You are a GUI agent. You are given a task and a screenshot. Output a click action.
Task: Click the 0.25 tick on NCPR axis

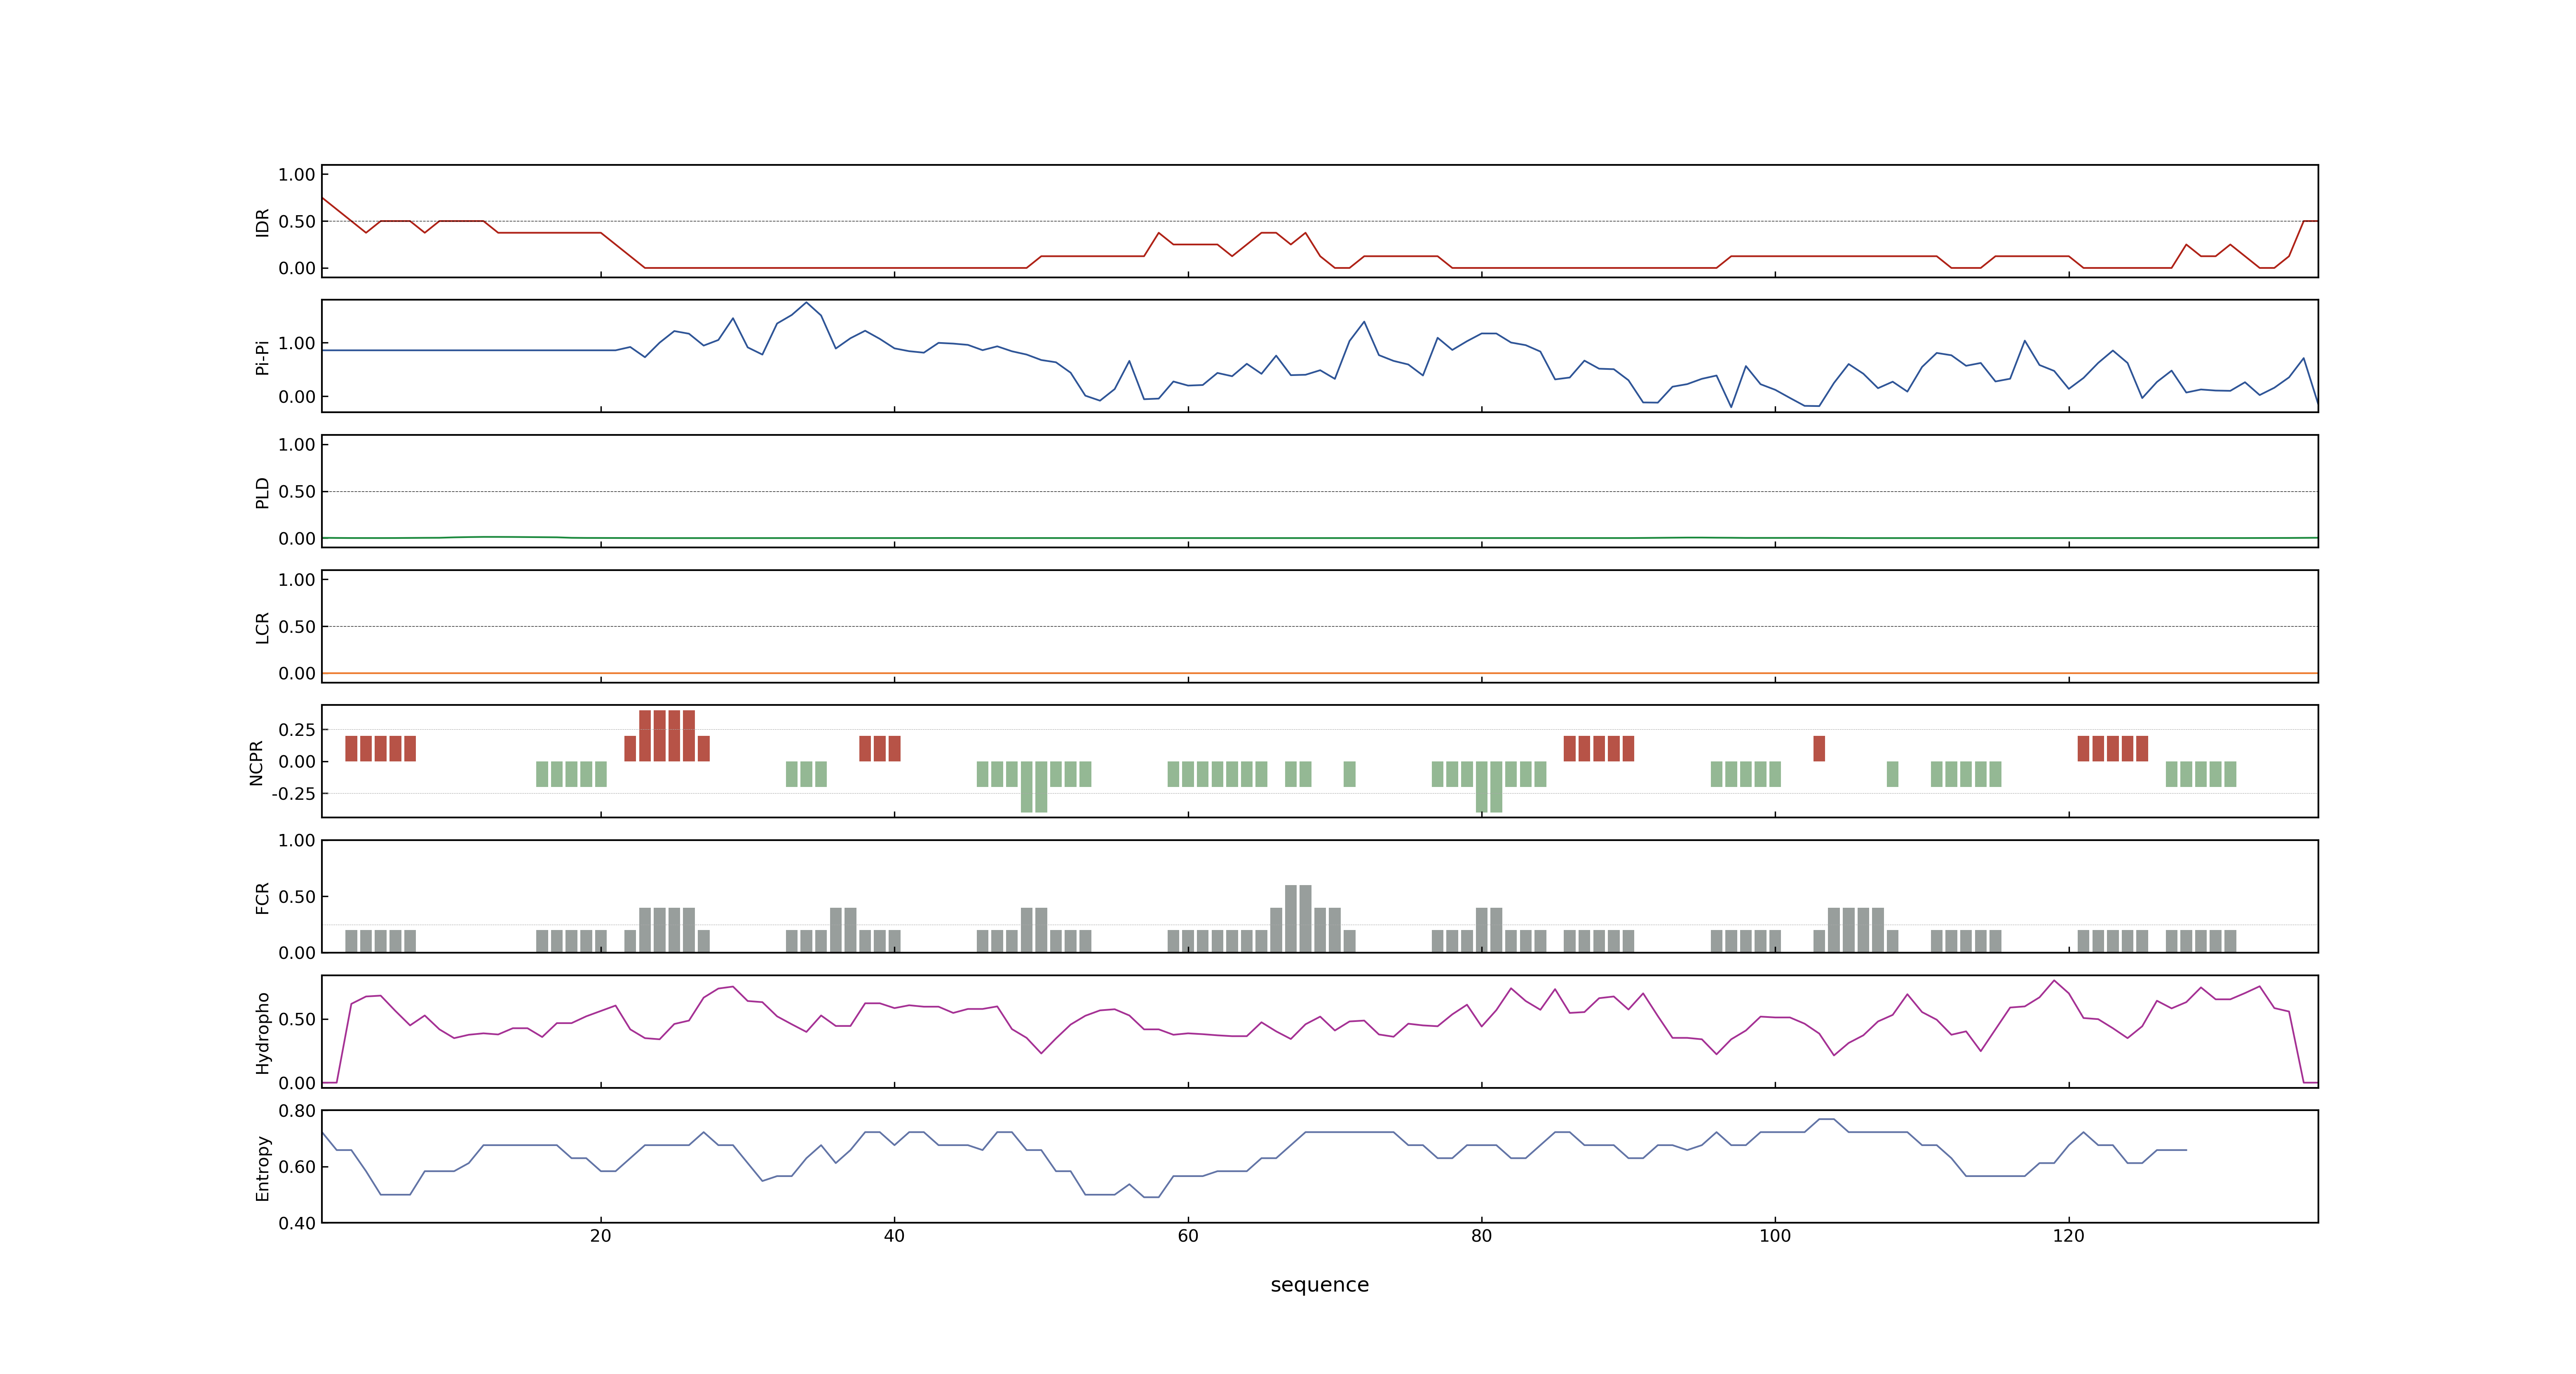(x=297, y=730)
